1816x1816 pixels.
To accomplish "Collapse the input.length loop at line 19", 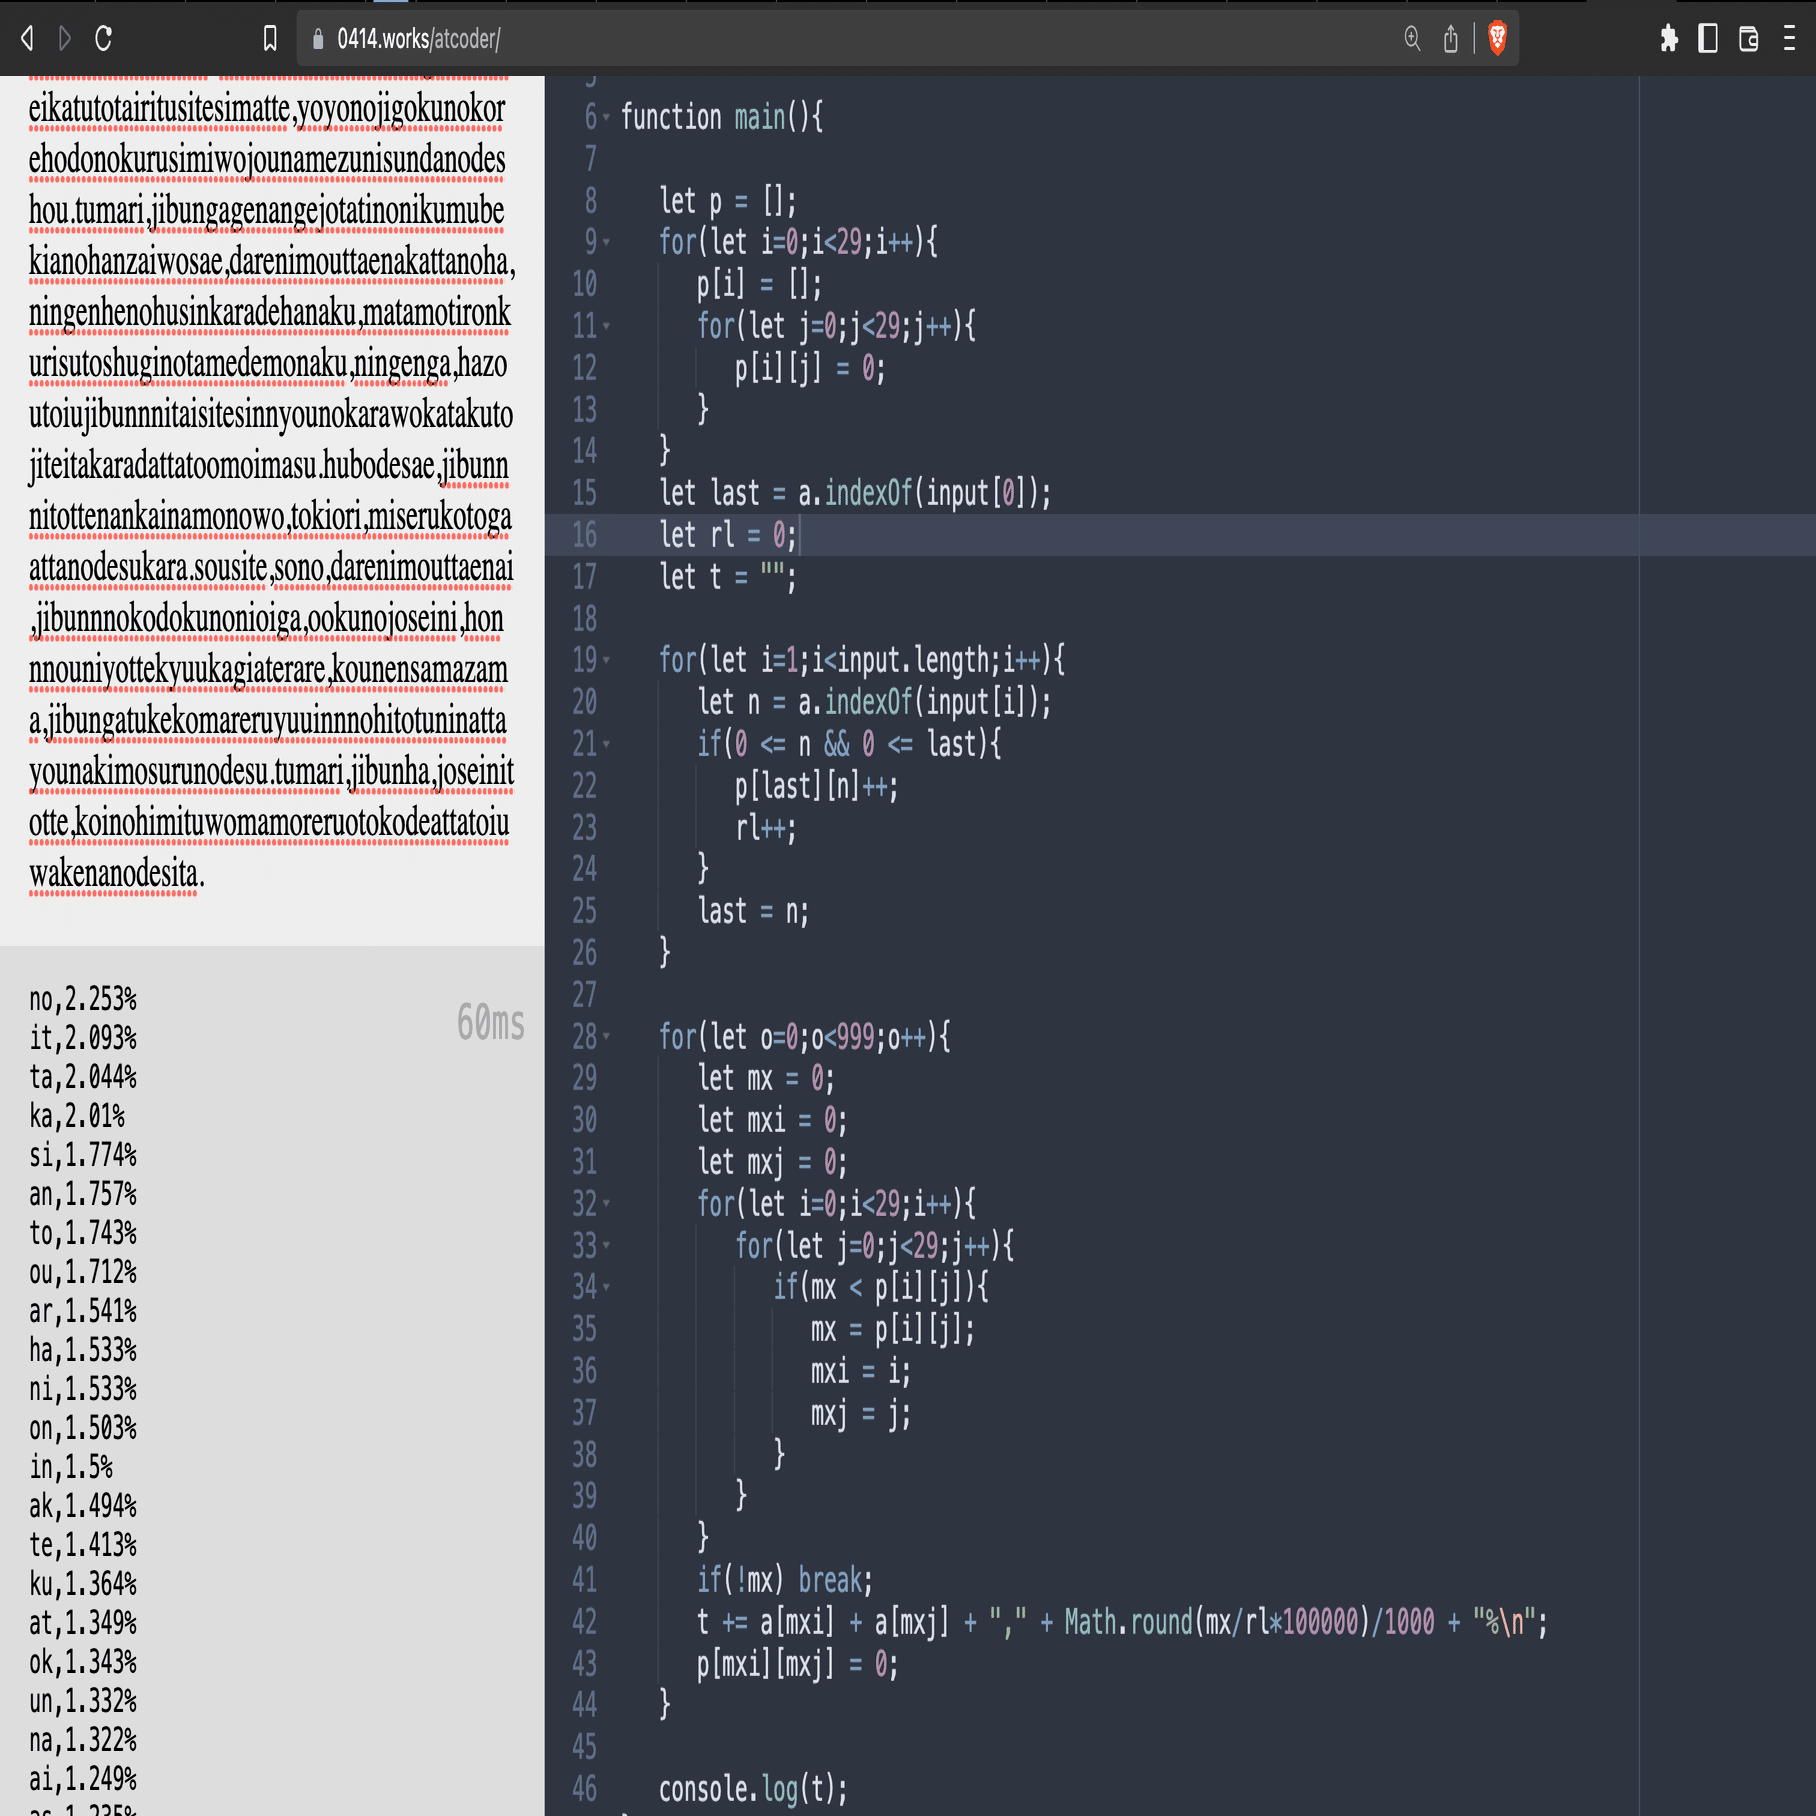I will pos(606,660).
